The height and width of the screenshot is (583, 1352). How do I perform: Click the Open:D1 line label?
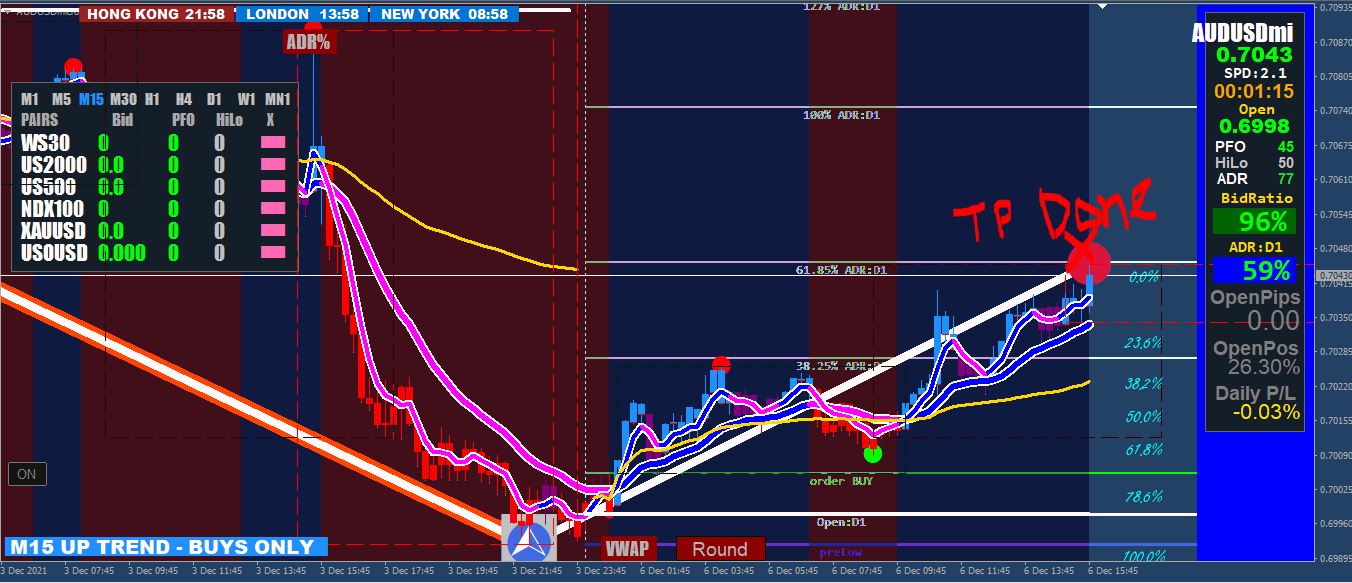[x=841, y=521]
